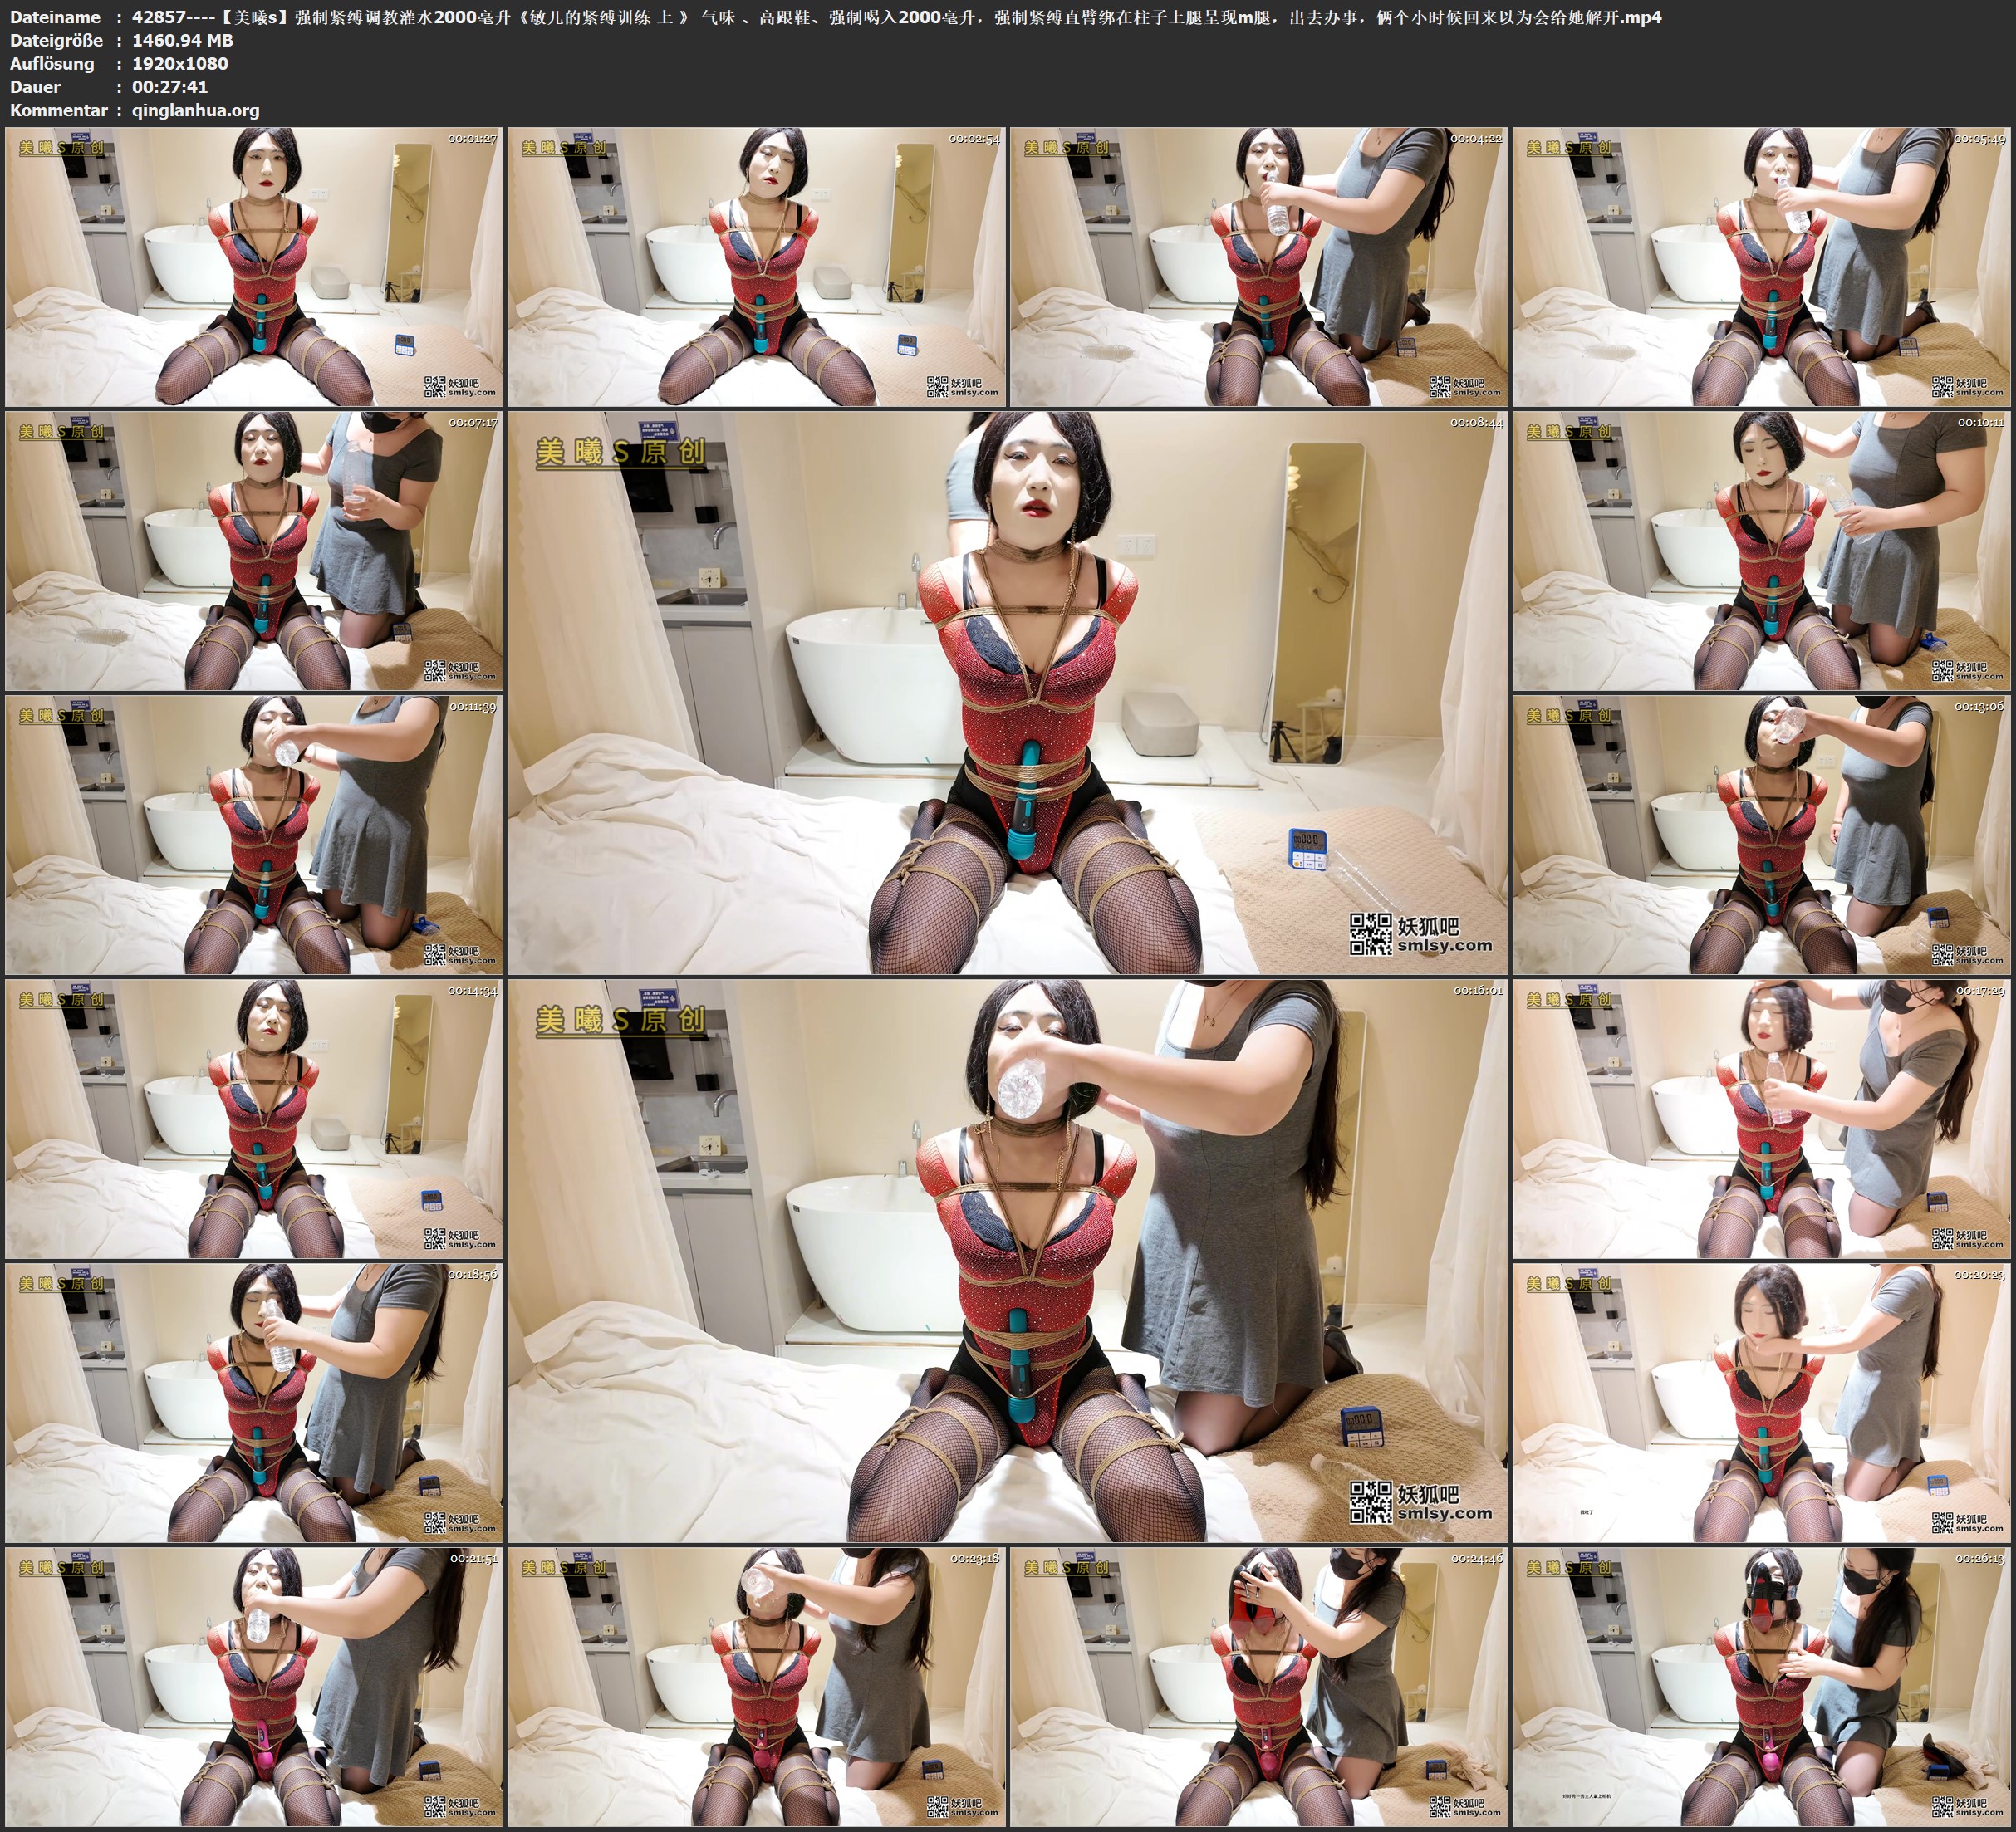Click the qinglanhua.org comment text

(196, 110)
